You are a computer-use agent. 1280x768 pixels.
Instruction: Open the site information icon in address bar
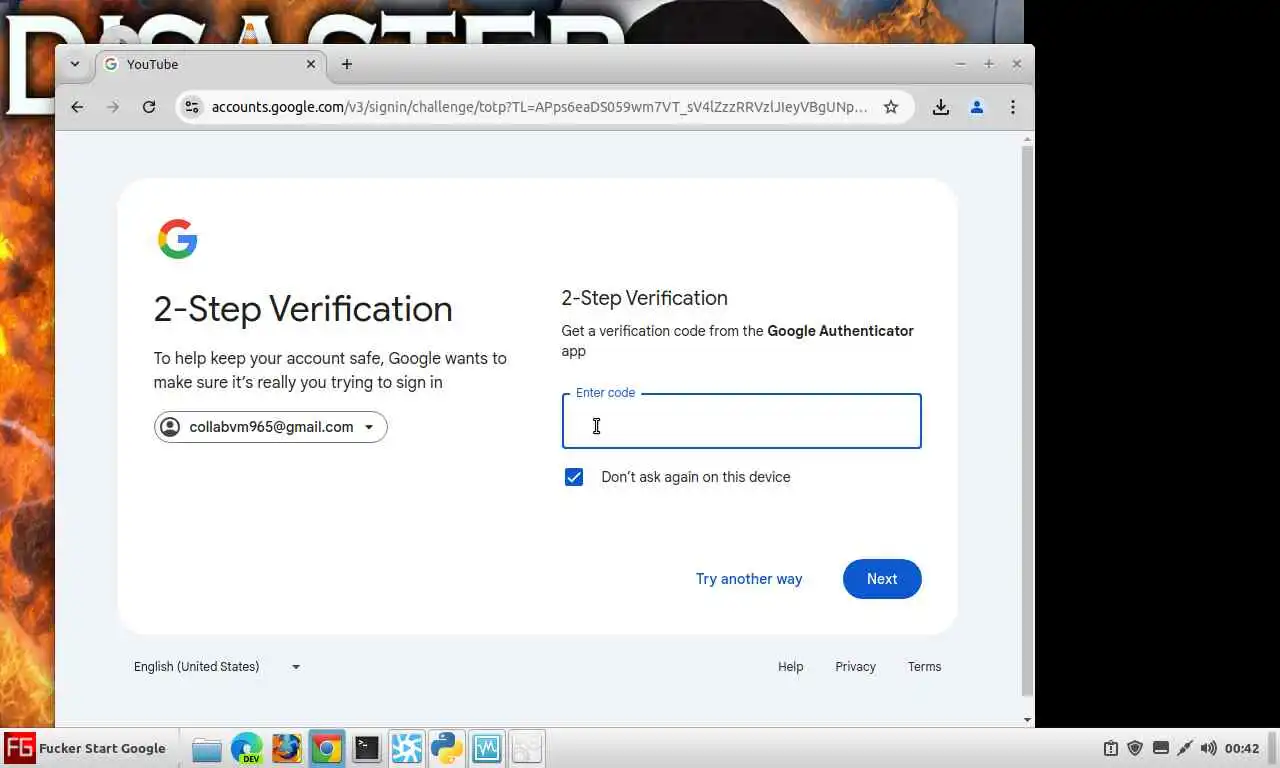point(192,107)
